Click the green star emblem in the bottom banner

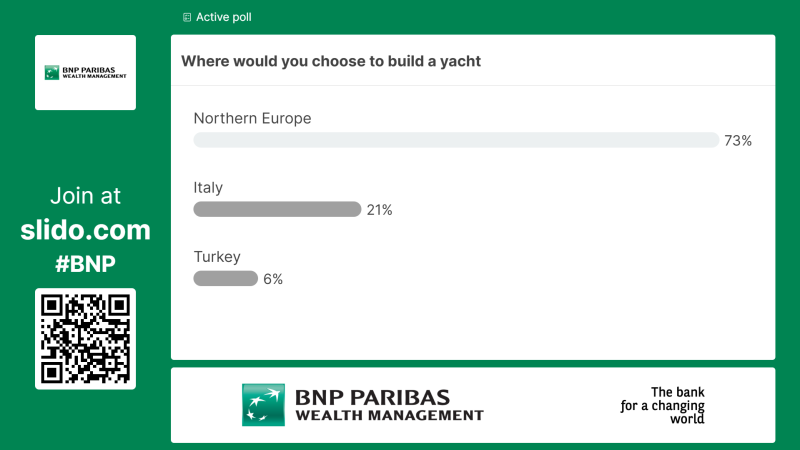263,404
